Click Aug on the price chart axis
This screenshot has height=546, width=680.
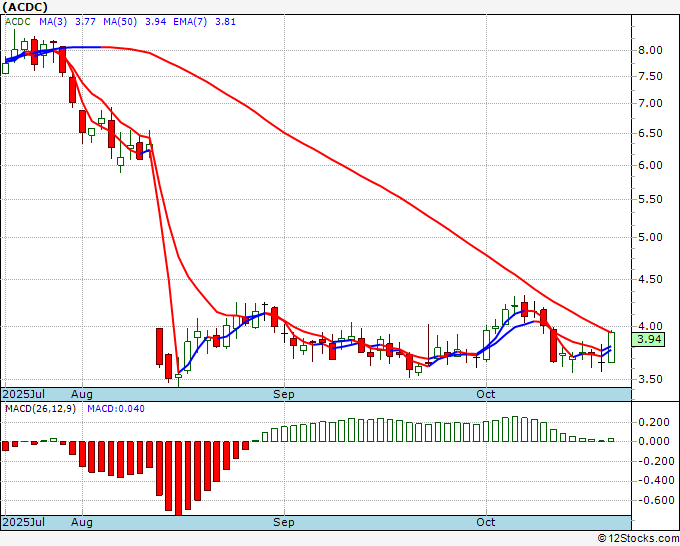pos(82,394)
